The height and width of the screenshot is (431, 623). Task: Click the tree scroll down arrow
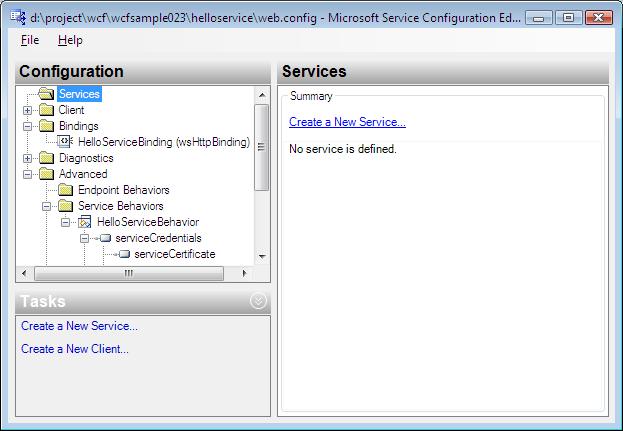(x=262, y=256)
